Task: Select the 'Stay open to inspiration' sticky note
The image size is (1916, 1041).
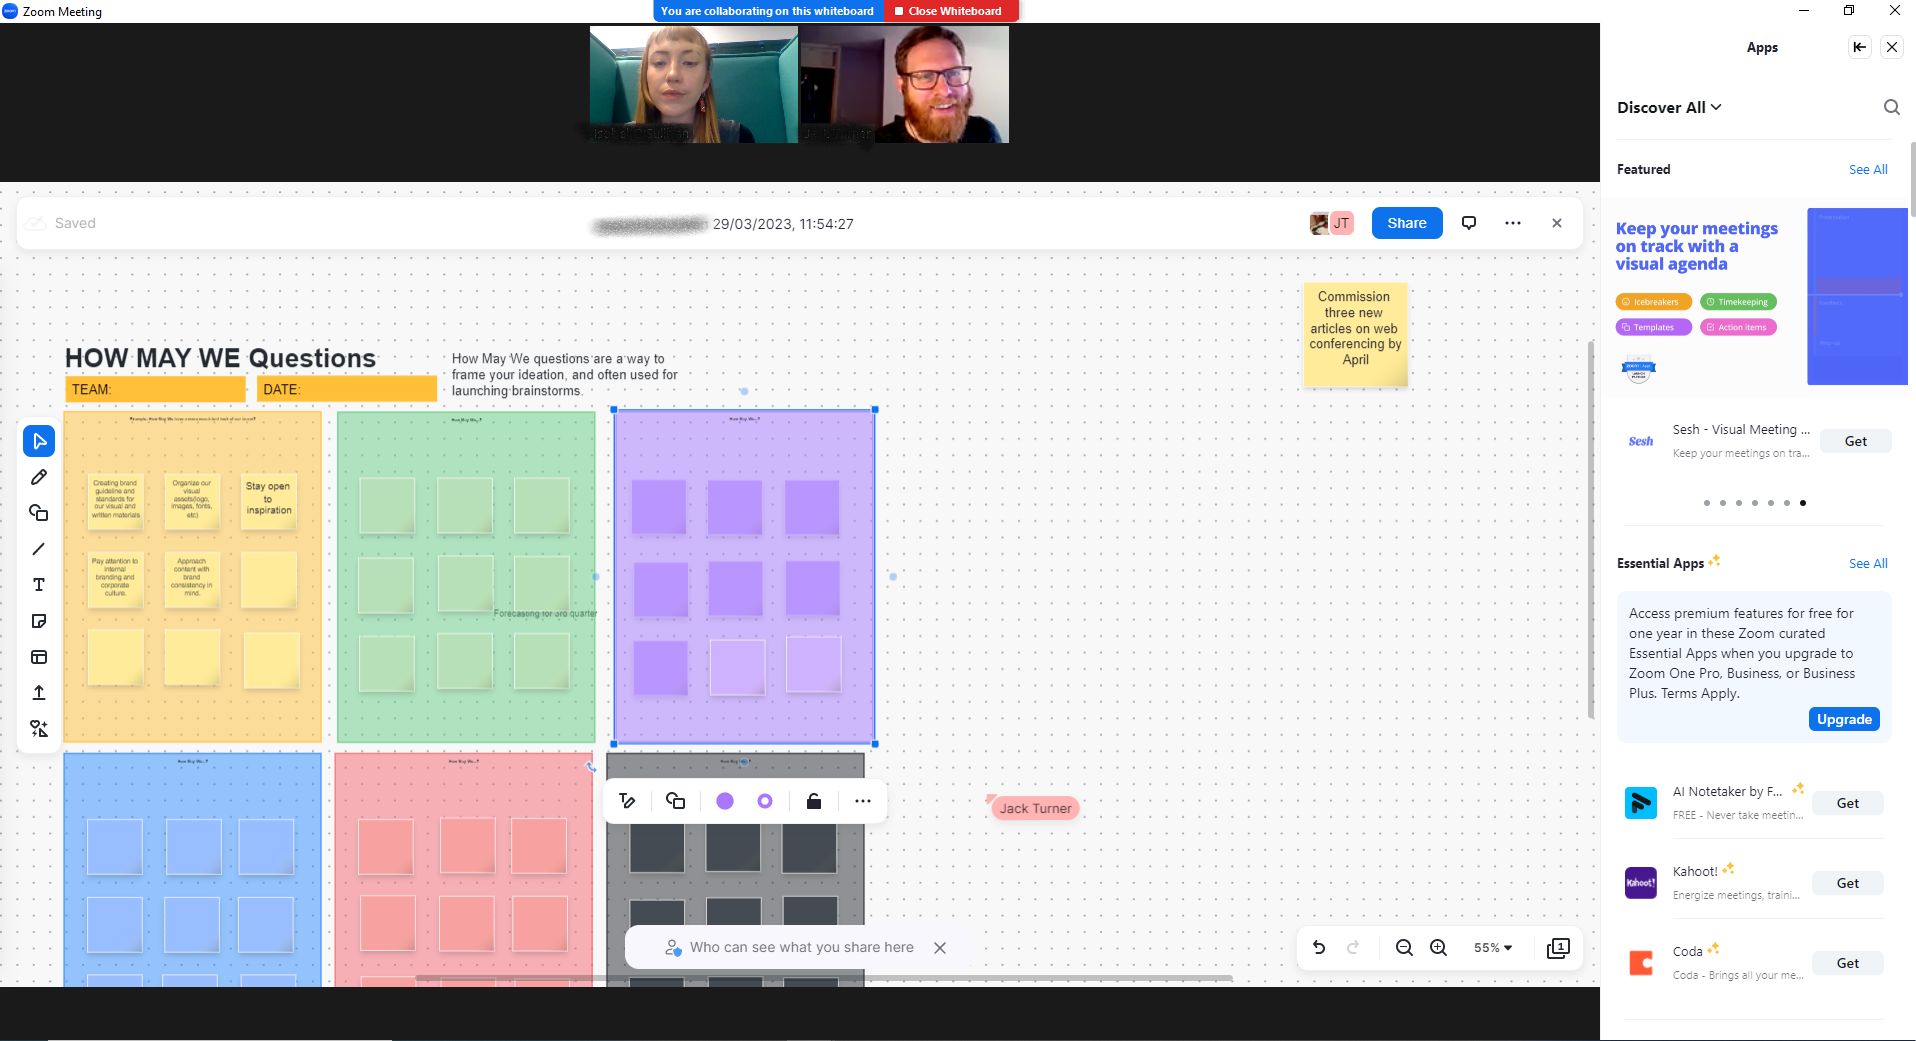Action: tap(269, 499)
